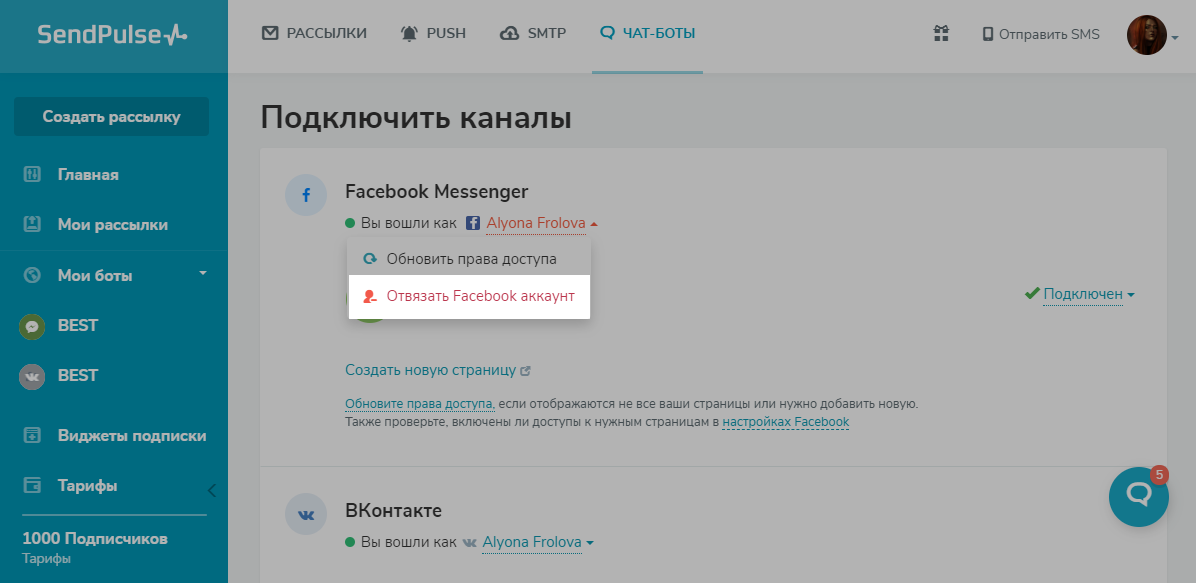This screenshot has height=583, width=1196.
Task: Click the Создать рассылку button
Action: point(111,117)
